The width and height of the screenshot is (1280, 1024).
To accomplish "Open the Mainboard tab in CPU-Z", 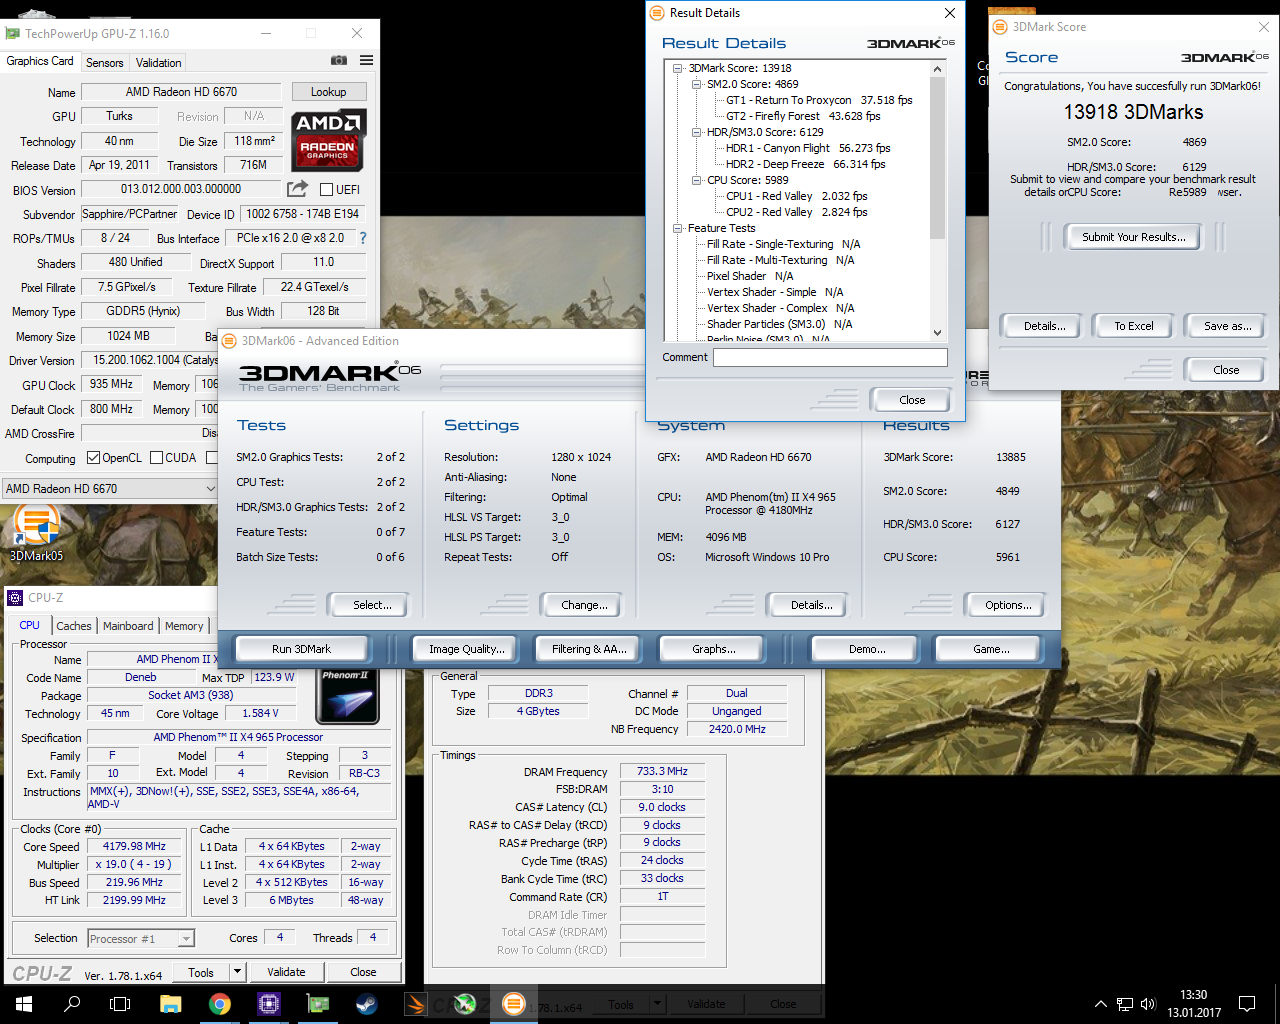I will [x=128, y=626].
